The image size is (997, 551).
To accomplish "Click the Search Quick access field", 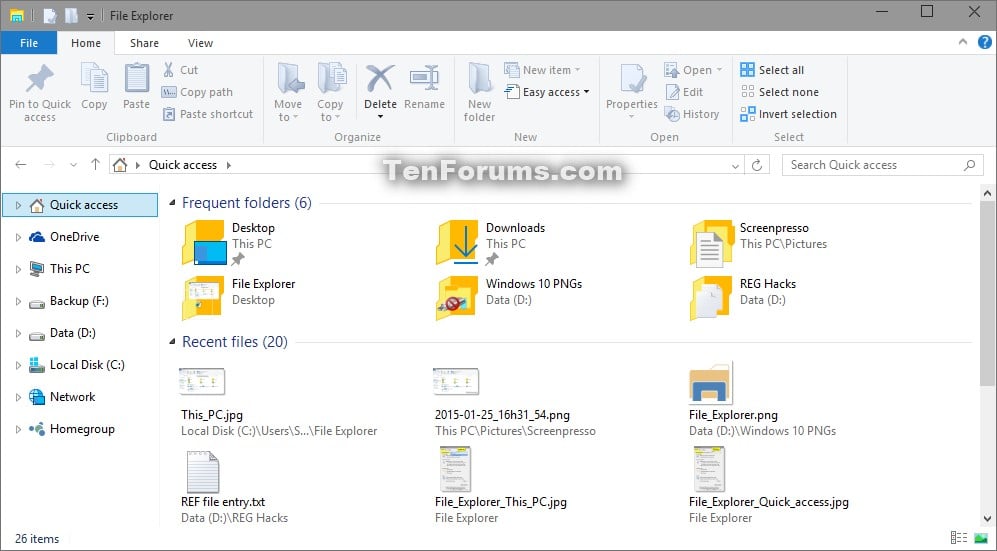I will coord(883,165).
